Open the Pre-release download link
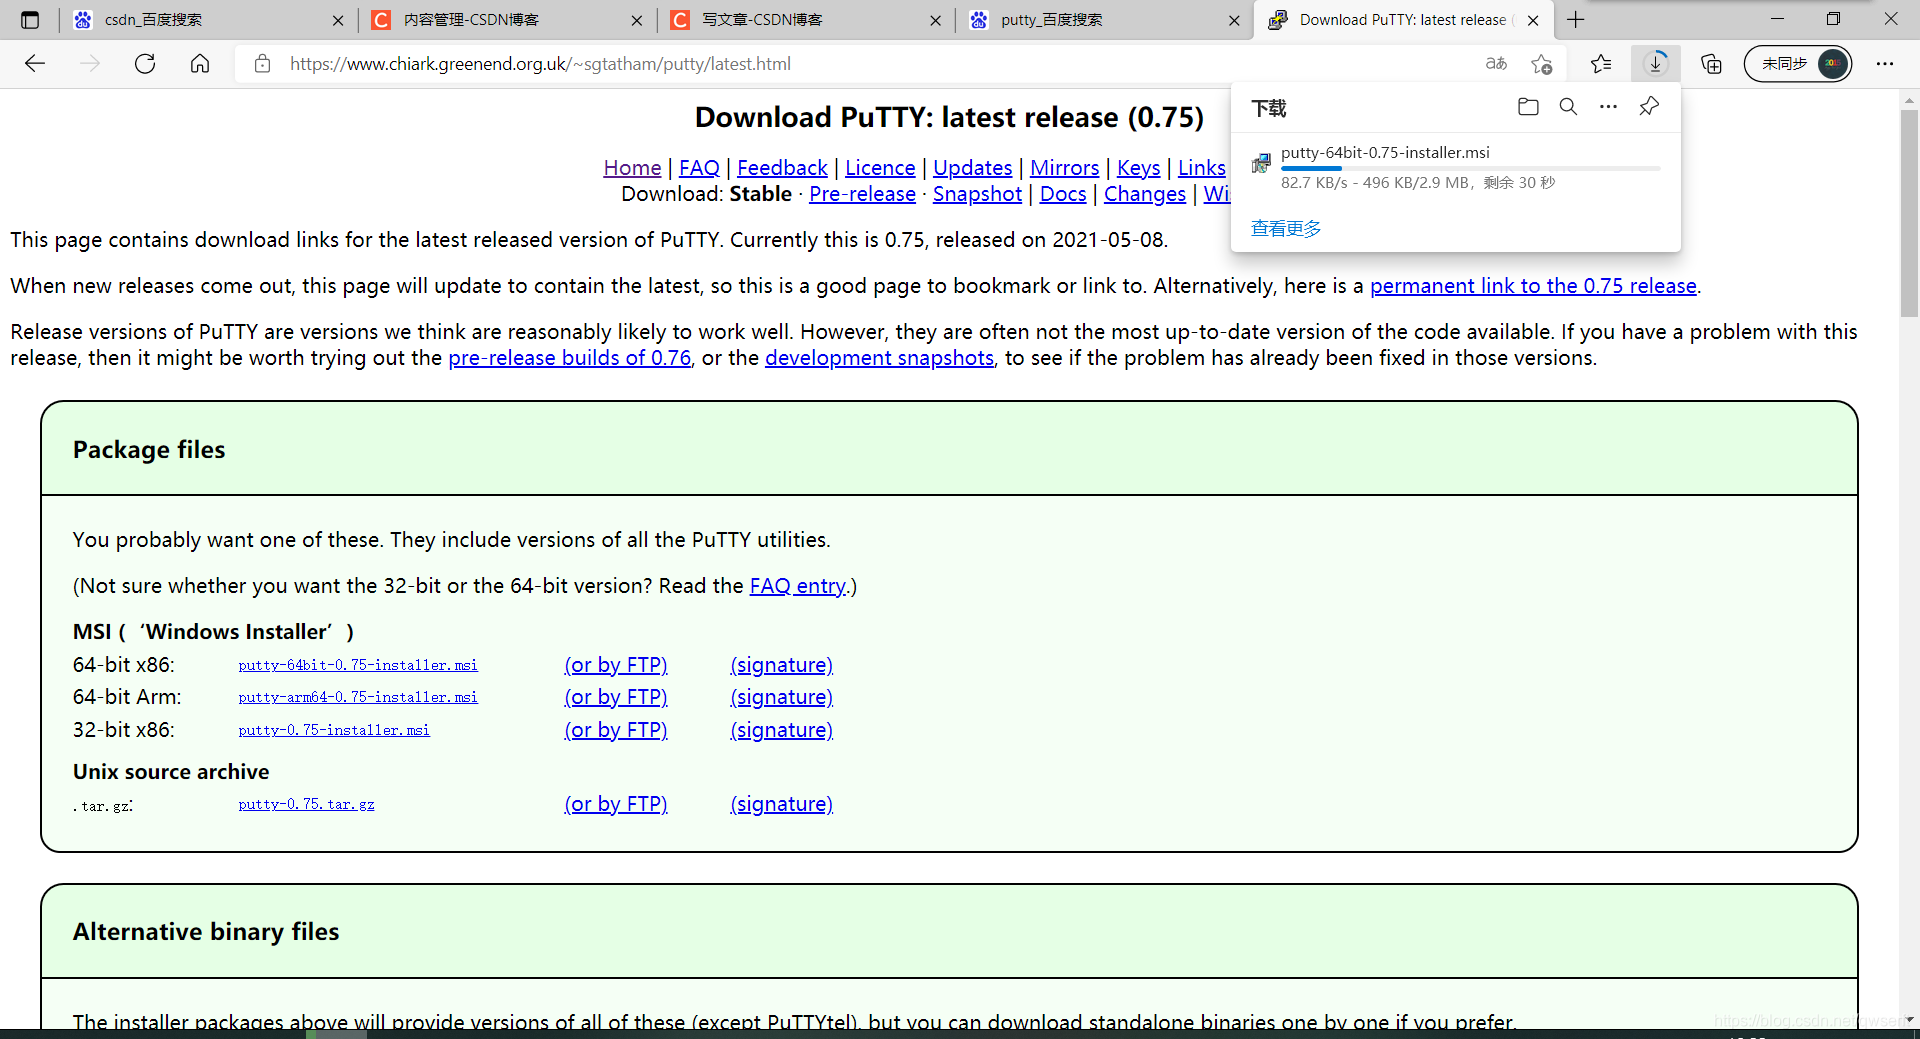Image resolution: width=1920 pixels, height=1039 pixels. coord(862,194)
